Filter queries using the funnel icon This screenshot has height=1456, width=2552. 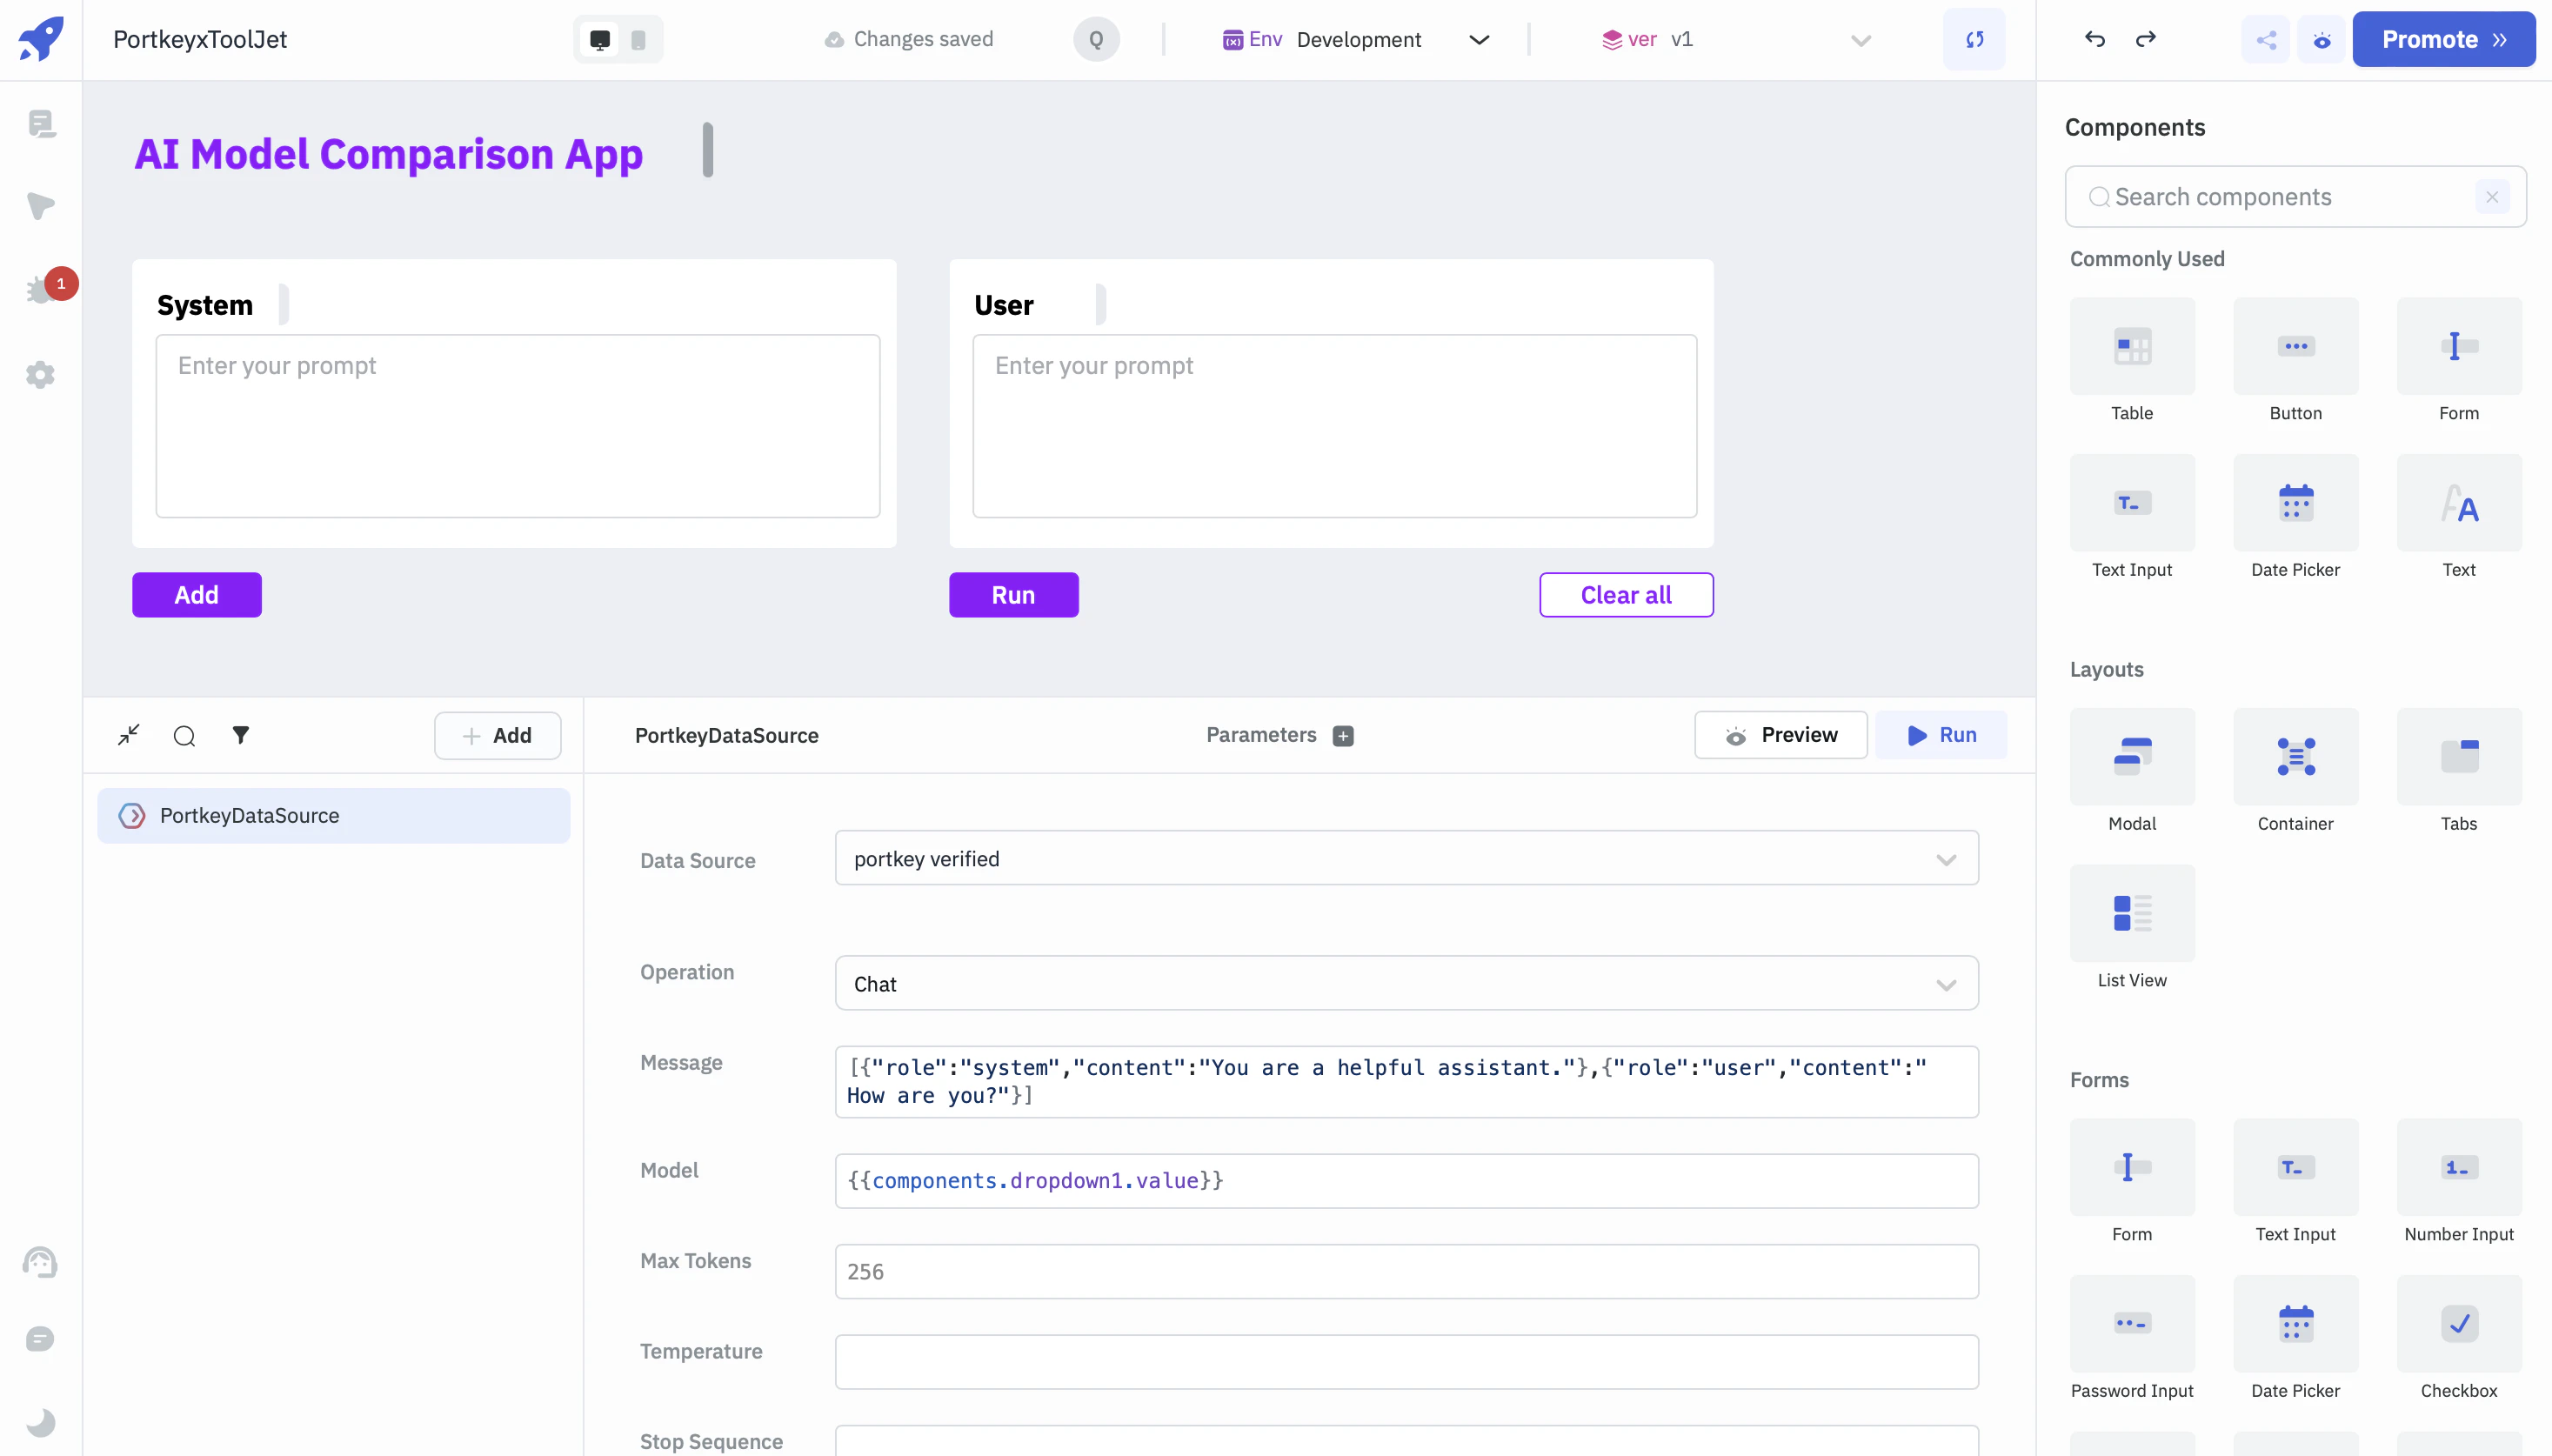click(x=241, y=735)
